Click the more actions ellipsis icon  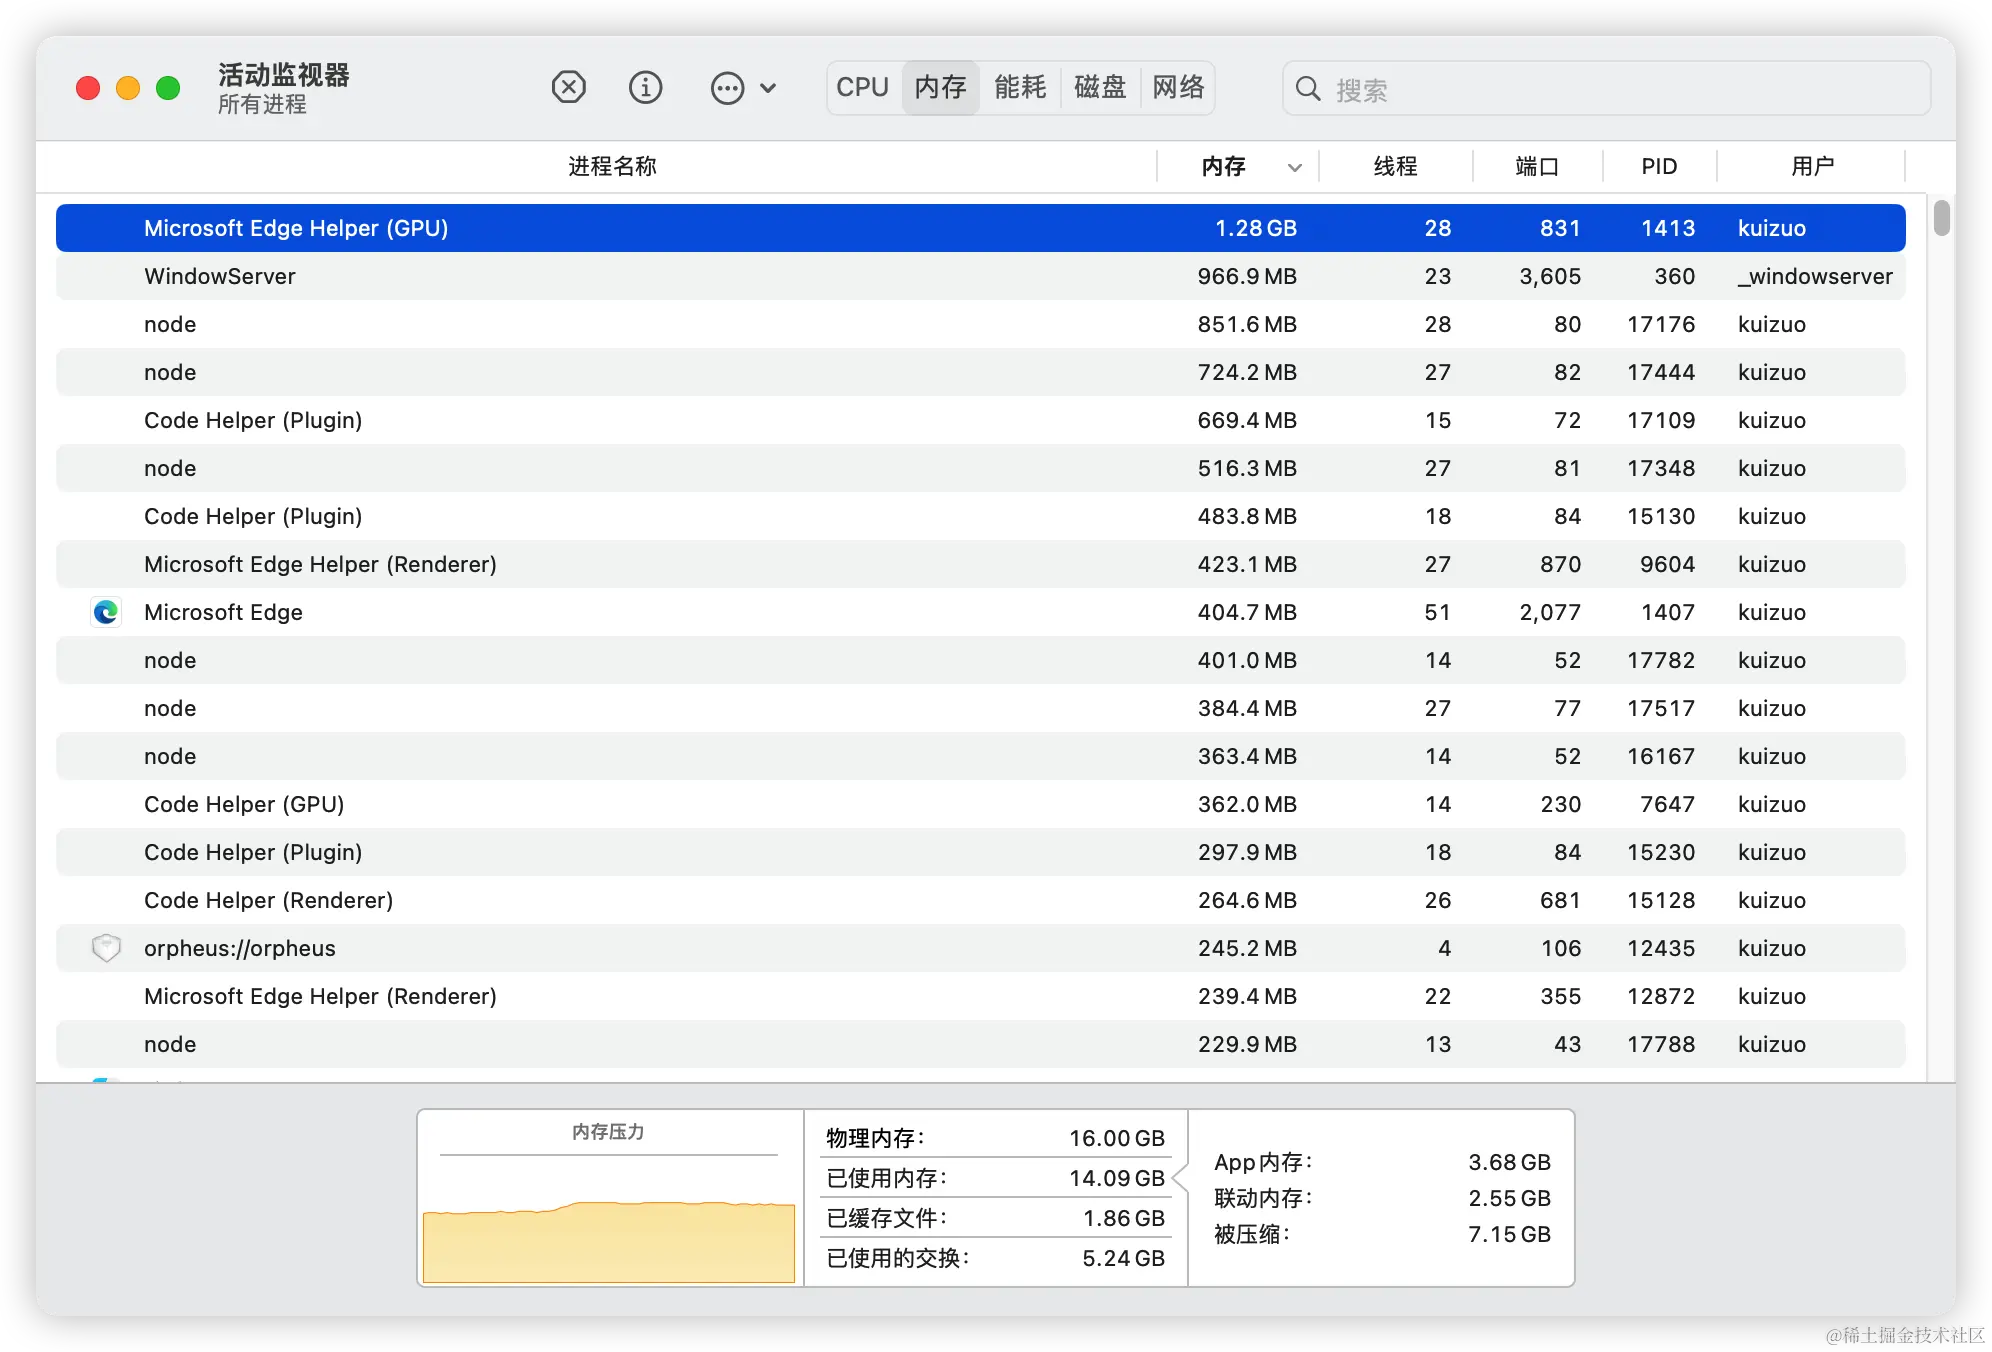(727, 88)
